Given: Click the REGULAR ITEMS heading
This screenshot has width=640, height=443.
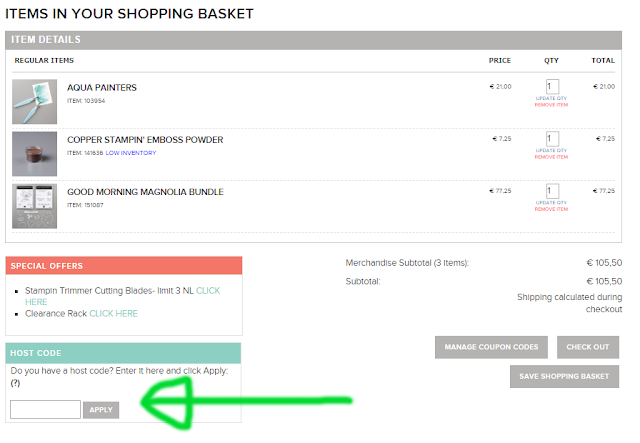Looking at the screenshot, I should [44, 60].
